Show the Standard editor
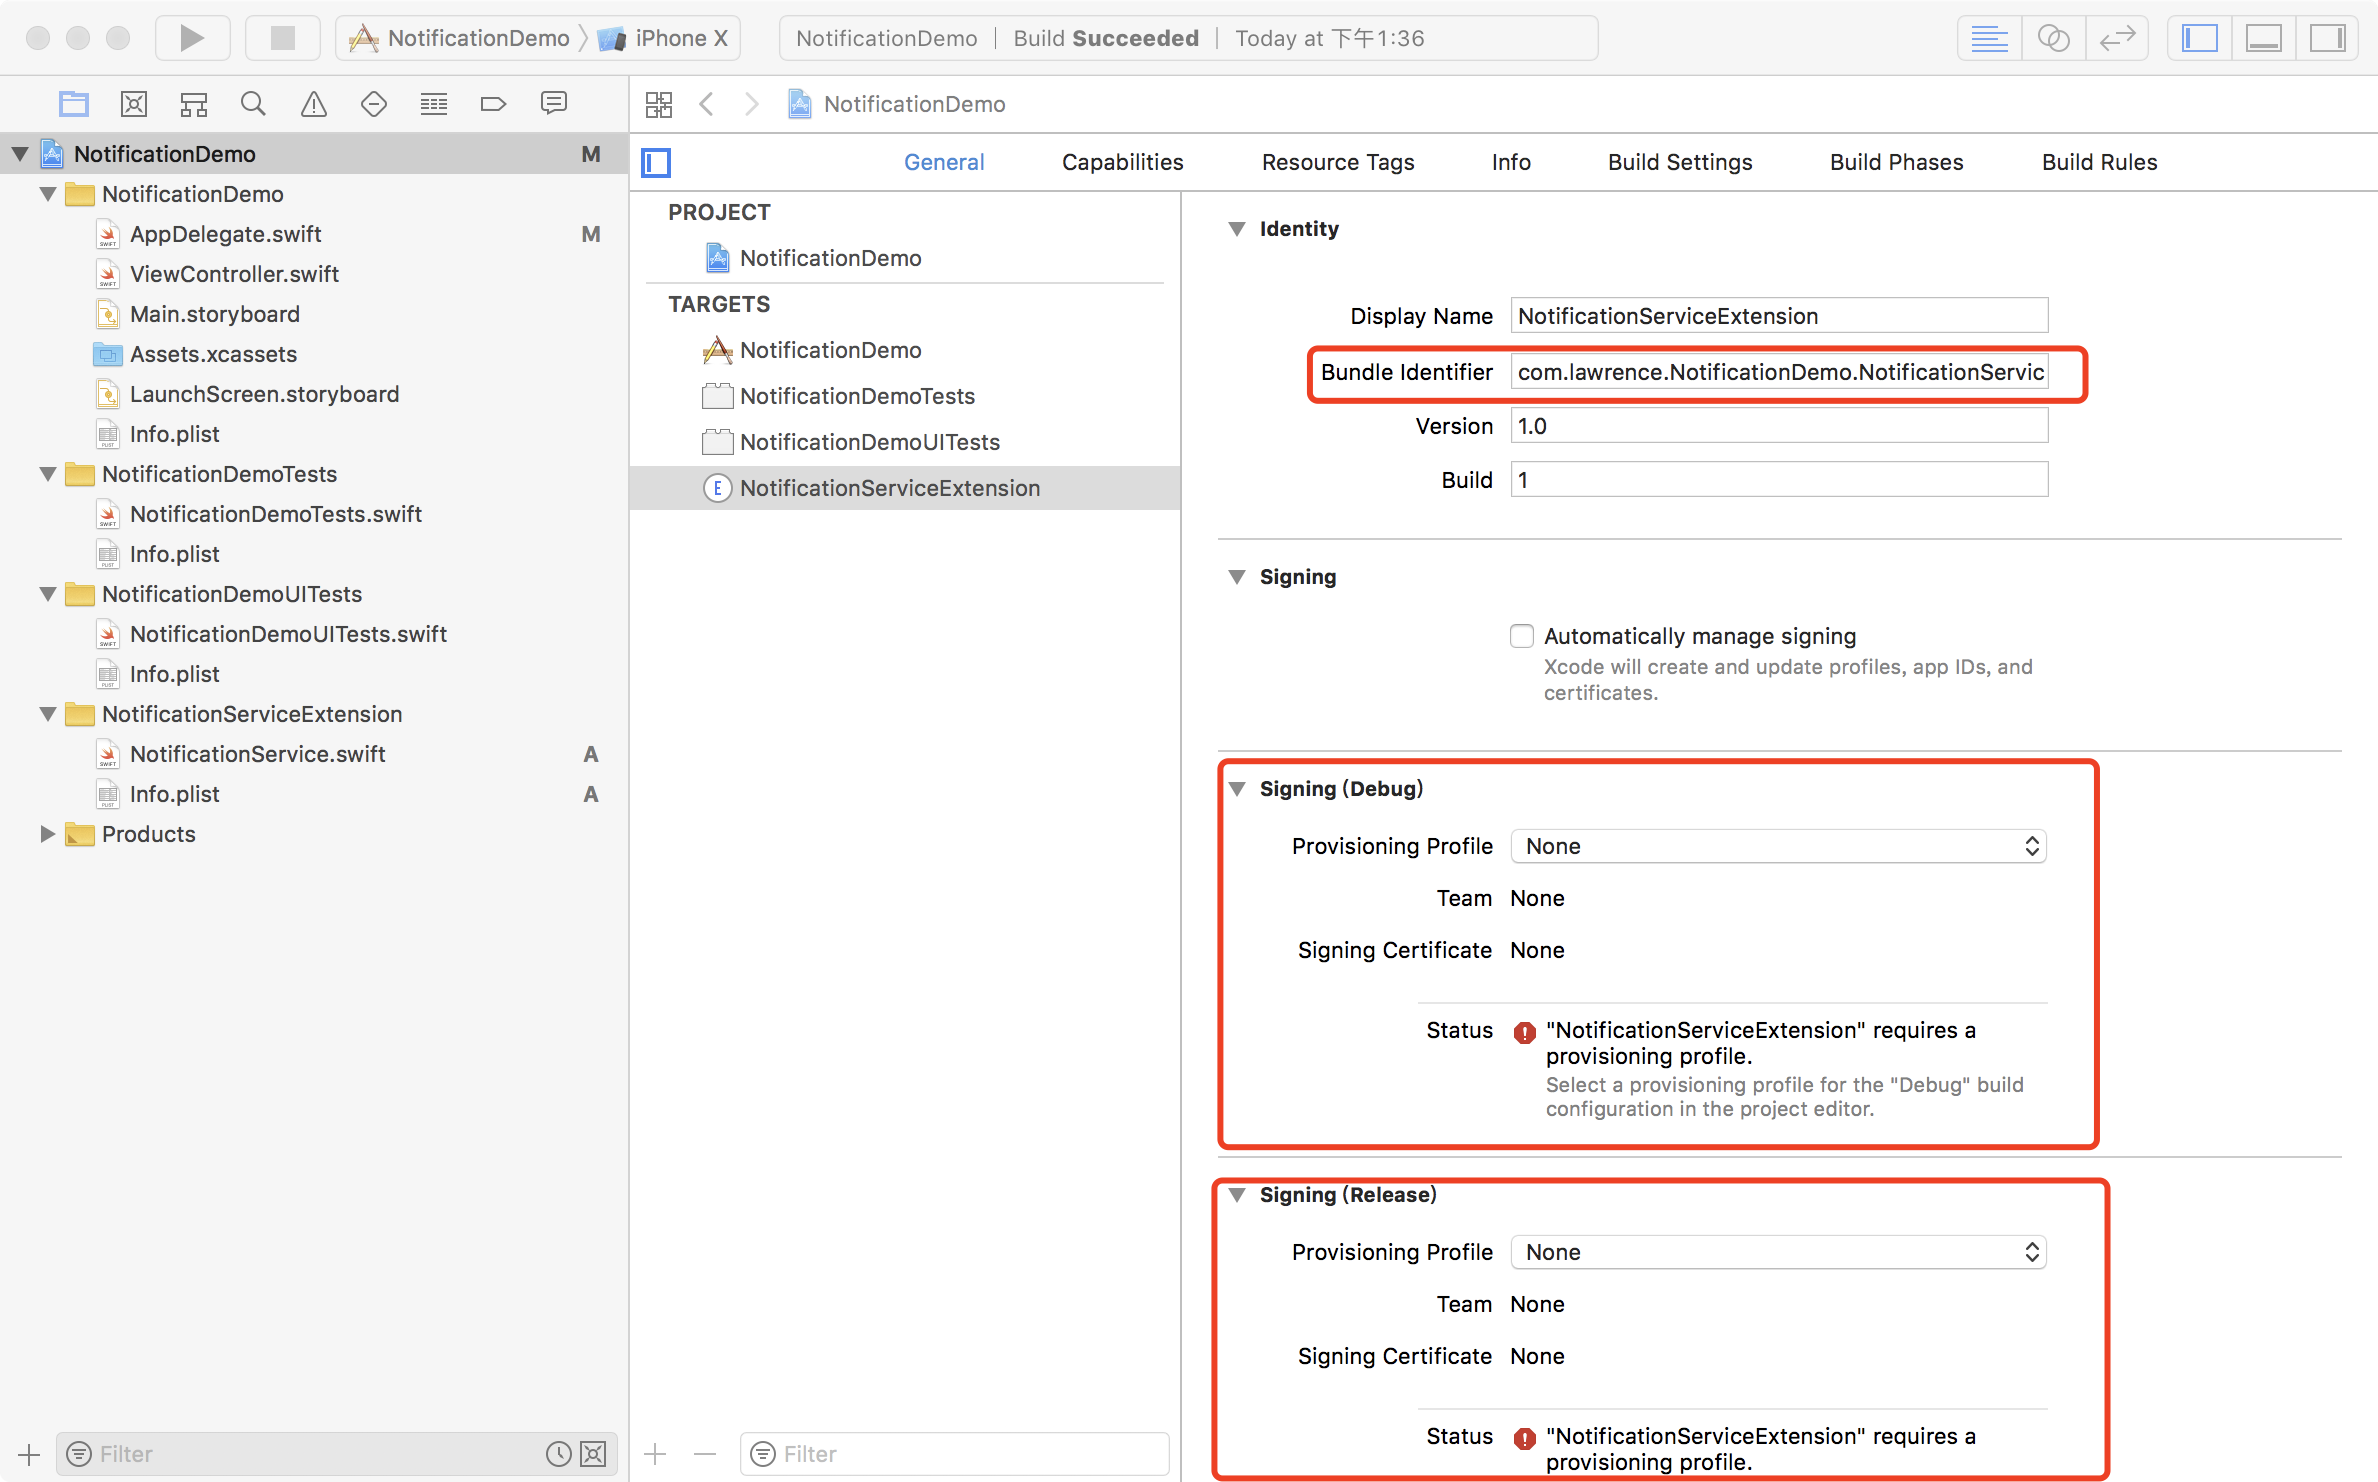This screenshot has height=1482, width=2378. click(1989, 38)
